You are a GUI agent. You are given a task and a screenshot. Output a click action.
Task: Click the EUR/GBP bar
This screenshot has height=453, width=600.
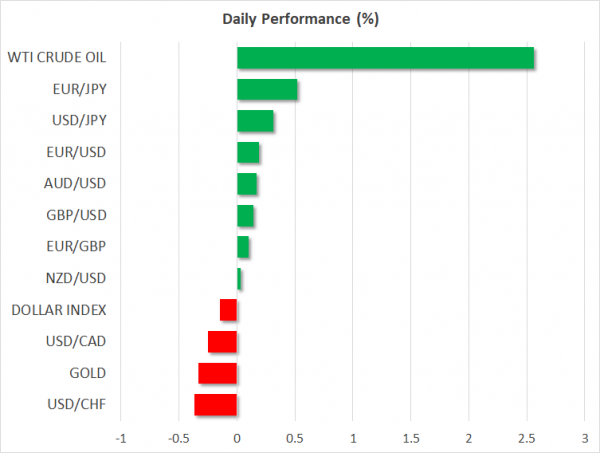[243, 247]
